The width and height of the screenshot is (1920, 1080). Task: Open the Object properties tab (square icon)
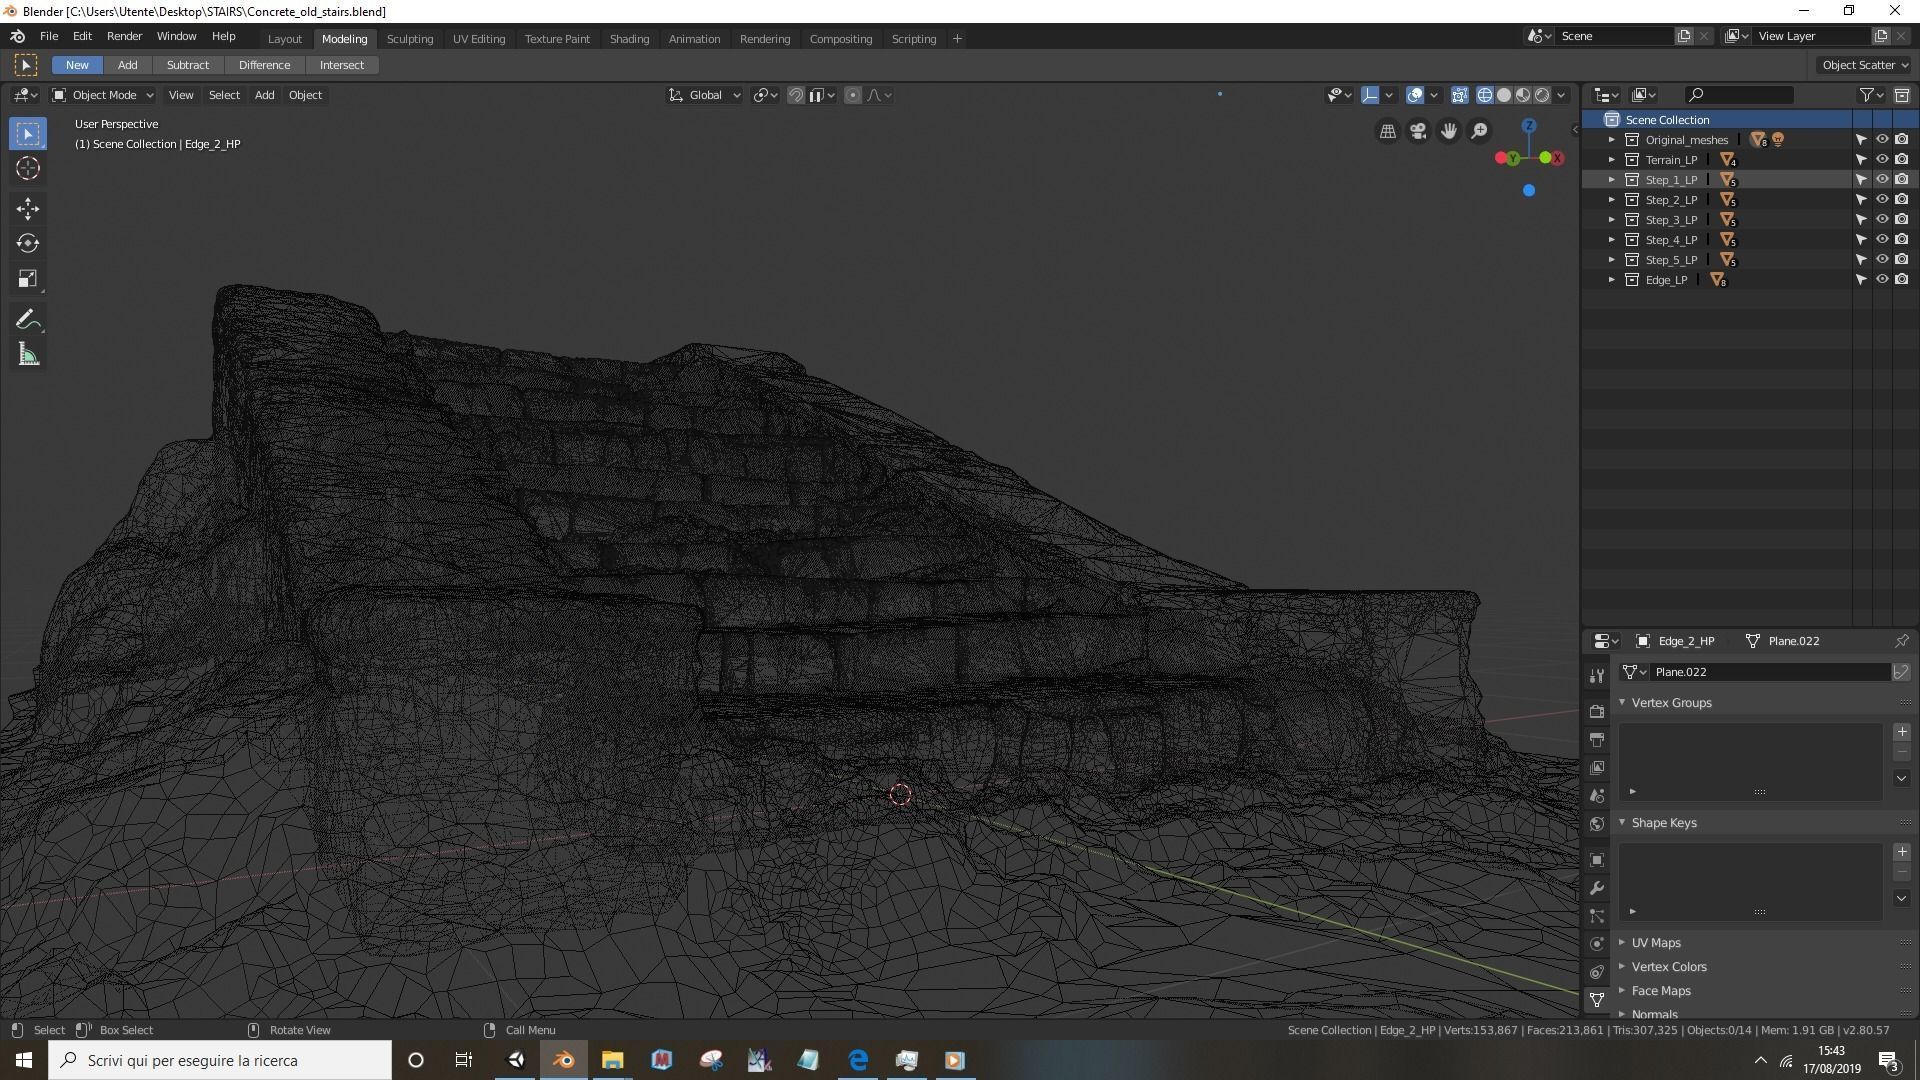[1597, 859]
